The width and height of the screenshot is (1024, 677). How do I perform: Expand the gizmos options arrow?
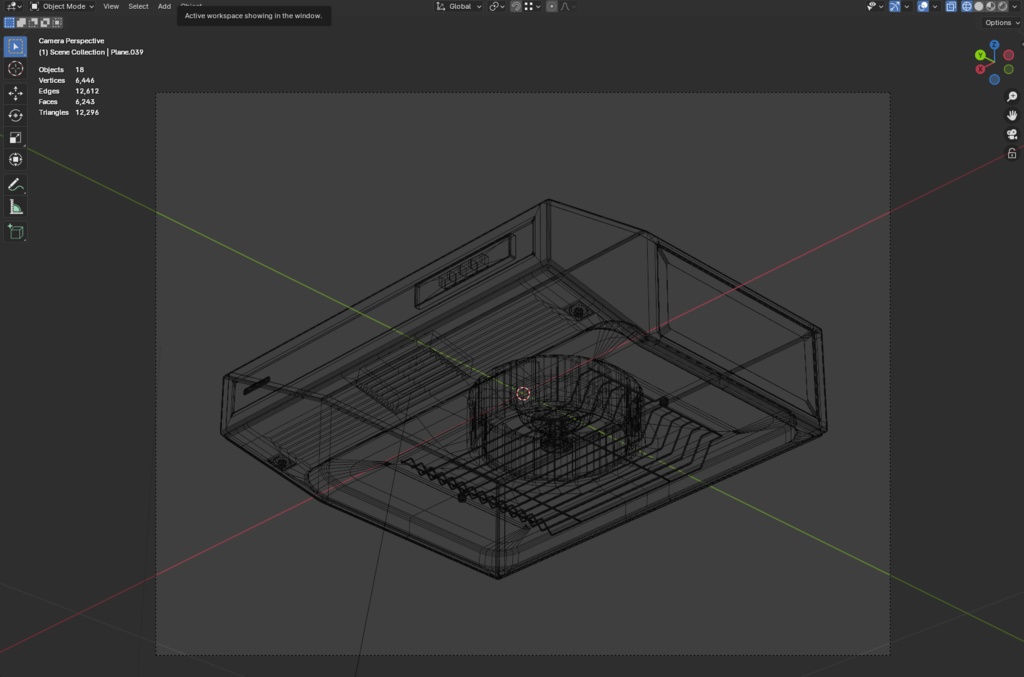click(906, 7)
